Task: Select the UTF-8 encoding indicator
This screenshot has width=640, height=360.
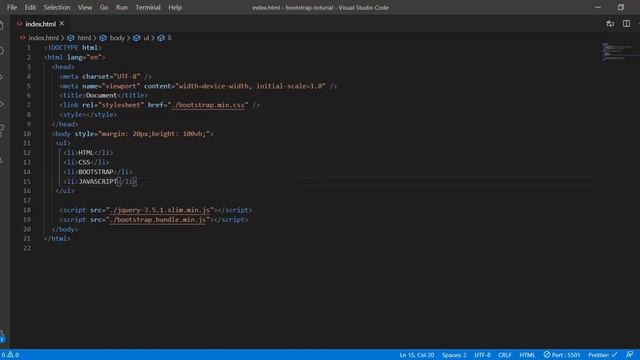Action: tap(482, 355)
